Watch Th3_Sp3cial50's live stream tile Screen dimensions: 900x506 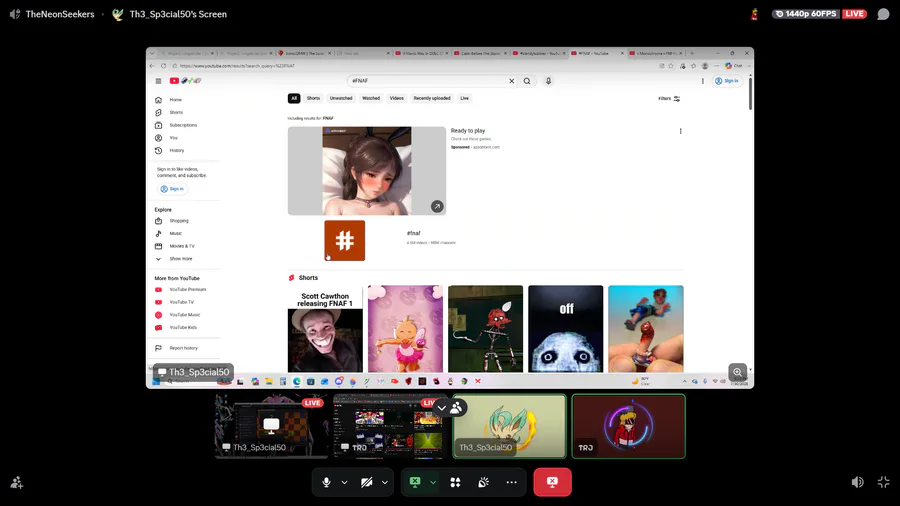click(271, 426)
